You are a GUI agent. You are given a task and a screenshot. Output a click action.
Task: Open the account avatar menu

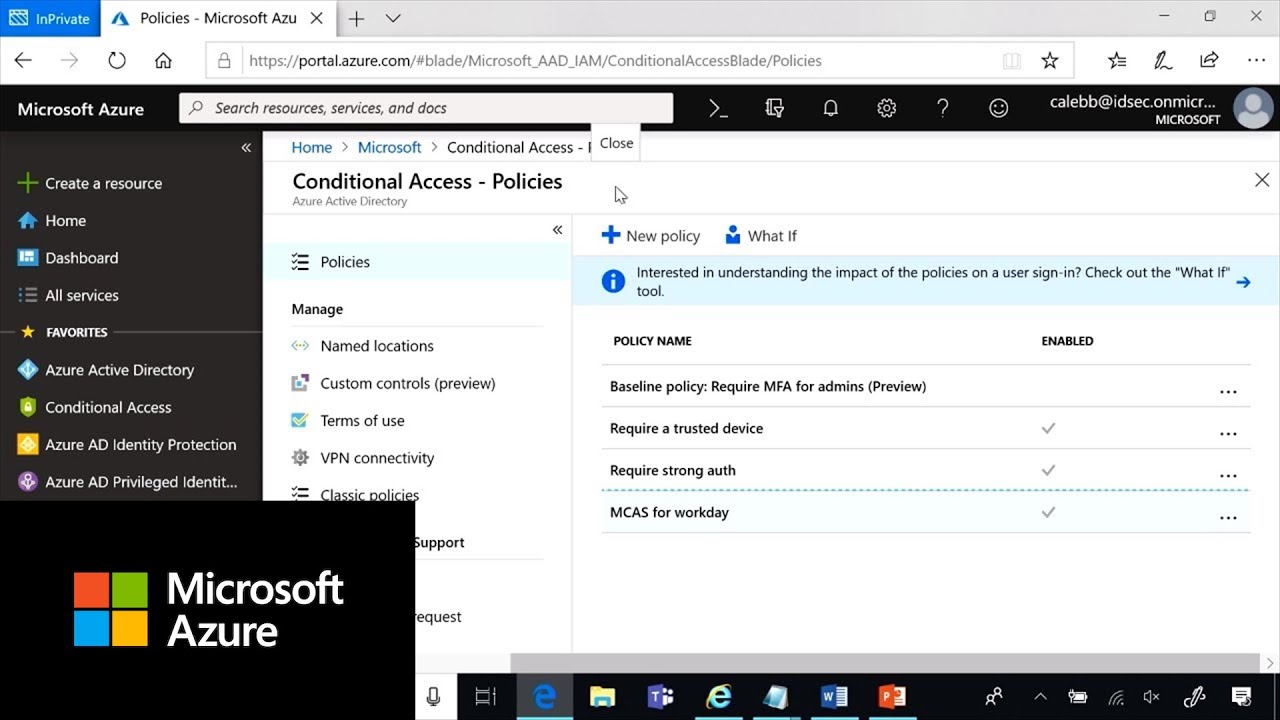point(1253,108)
